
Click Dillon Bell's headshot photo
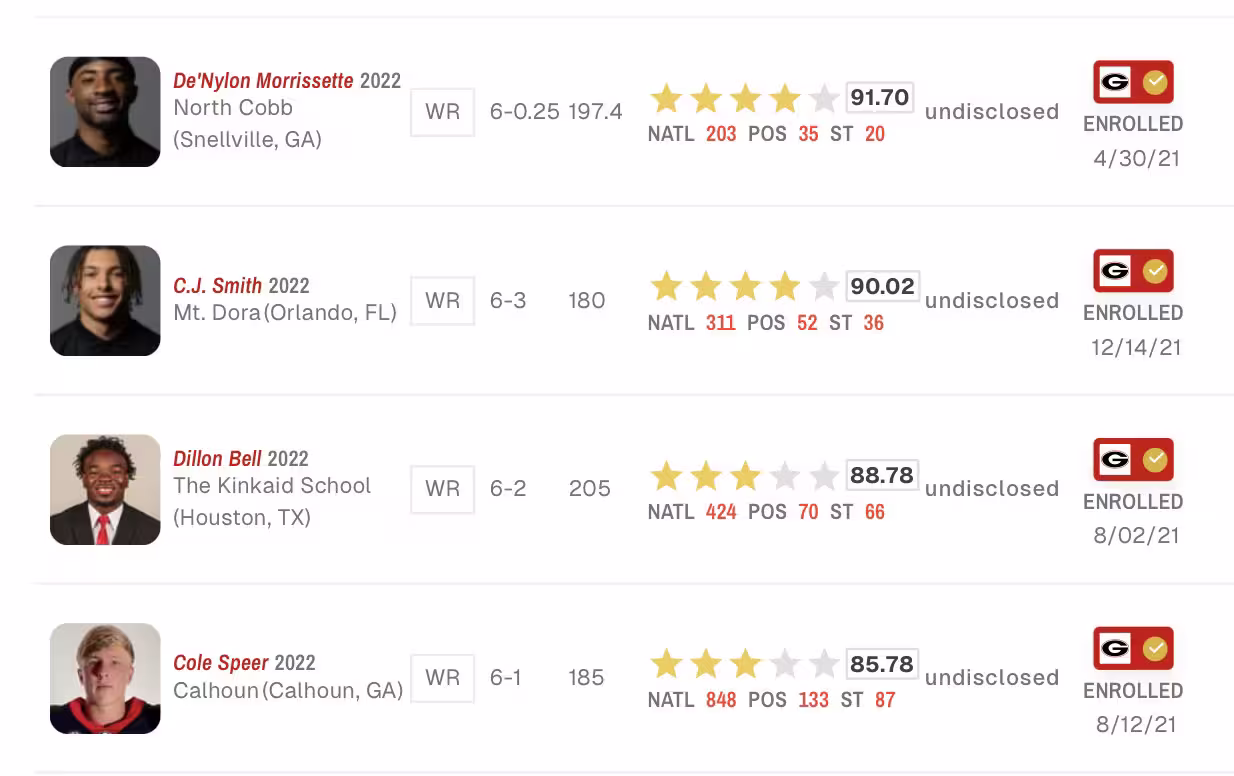pos(105,490)
